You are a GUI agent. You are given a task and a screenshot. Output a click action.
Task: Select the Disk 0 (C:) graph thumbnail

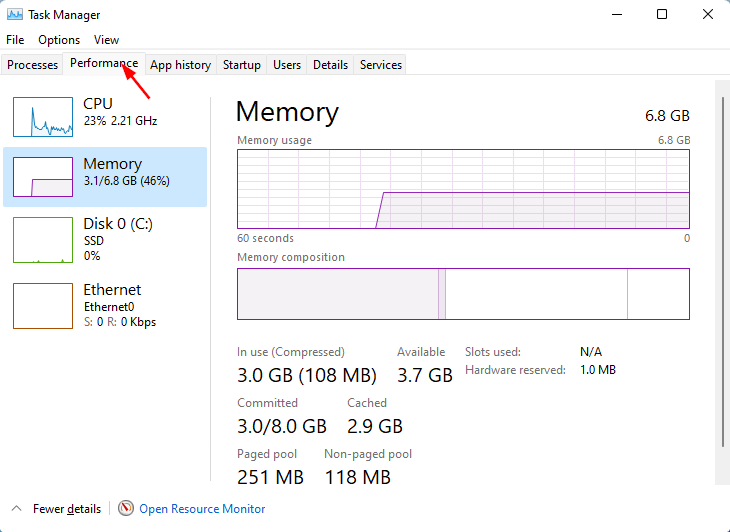coord(43,240)
